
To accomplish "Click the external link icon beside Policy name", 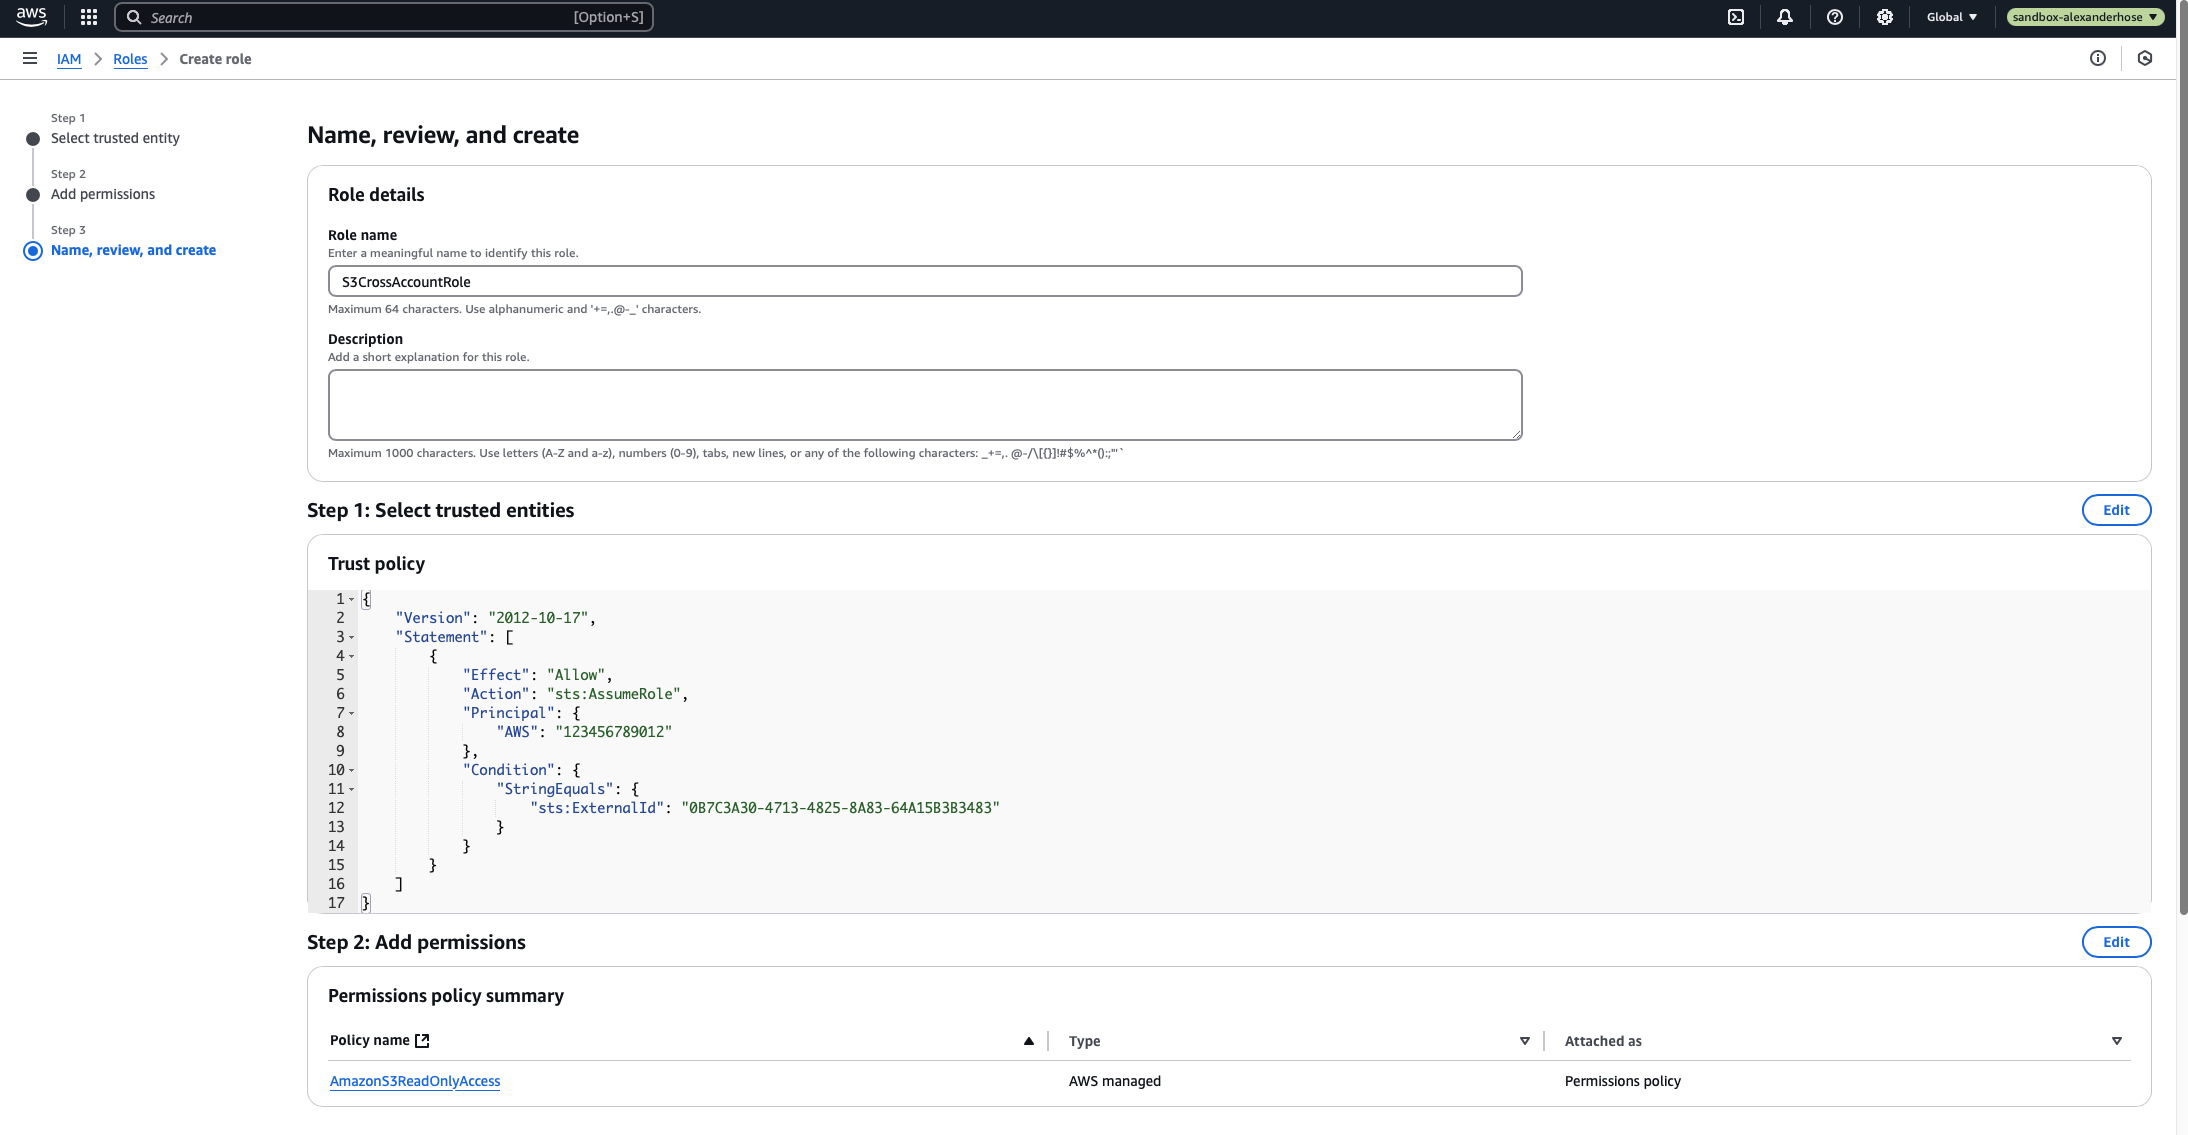I will tap(422, 1041).
